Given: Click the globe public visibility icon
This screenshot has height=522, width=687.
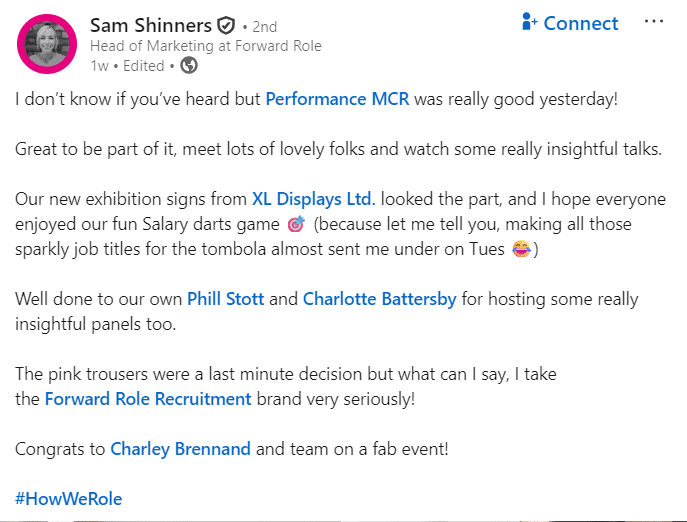Looking at the screenshot, I should coord(188,66).
